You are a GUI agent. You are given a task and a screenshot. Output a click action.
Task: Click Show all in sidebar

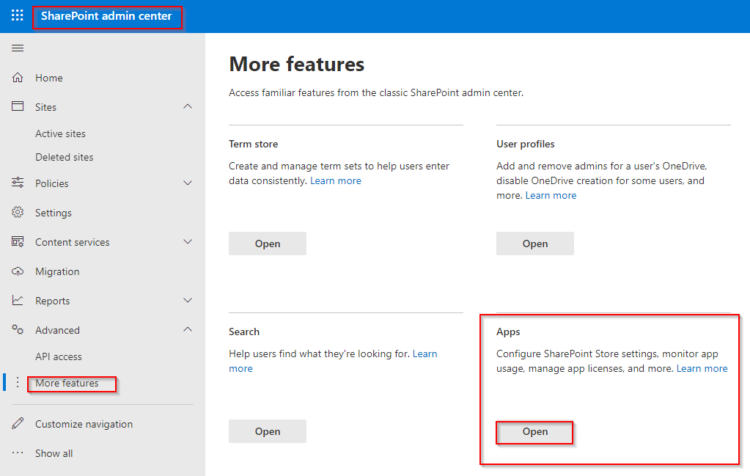[x=53, y=453]
